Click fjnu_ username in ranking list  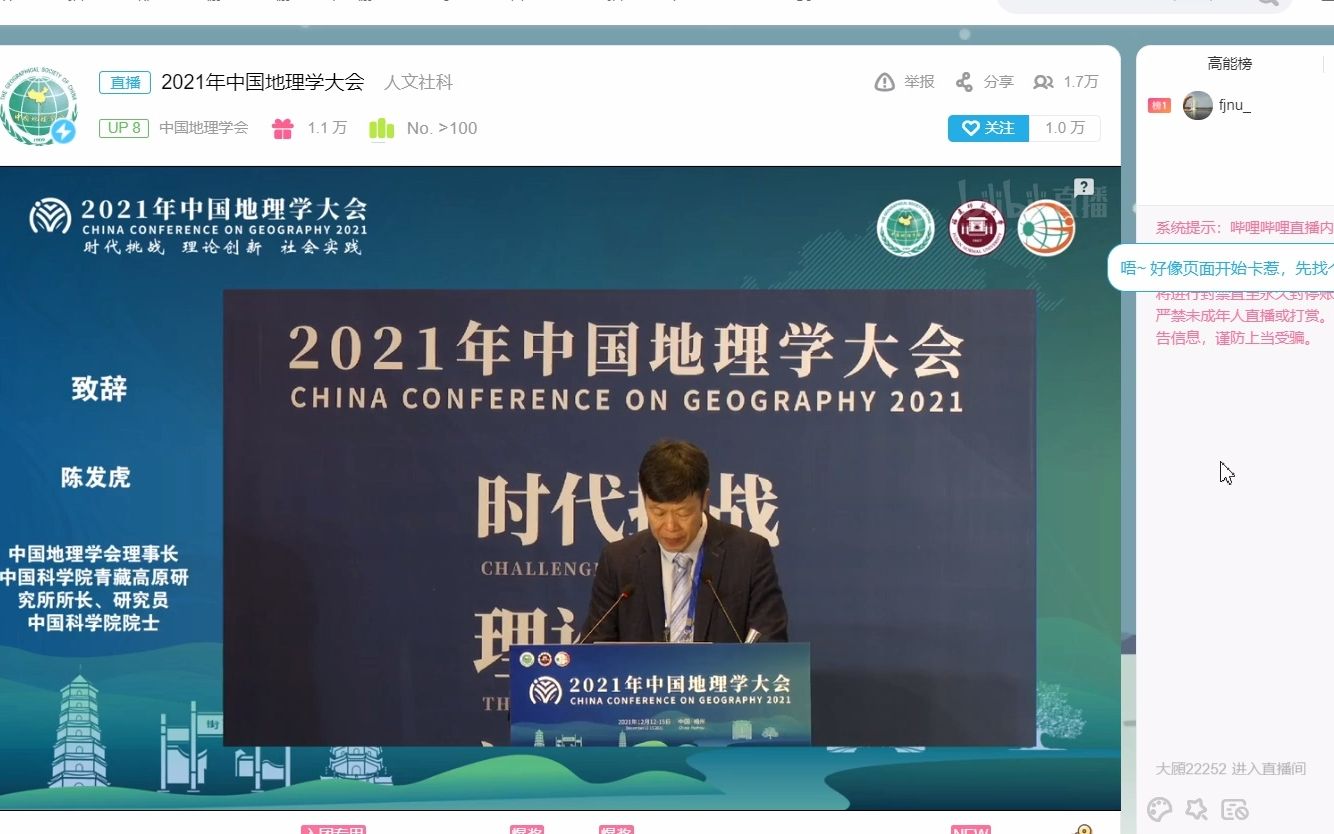(1235, 106)
